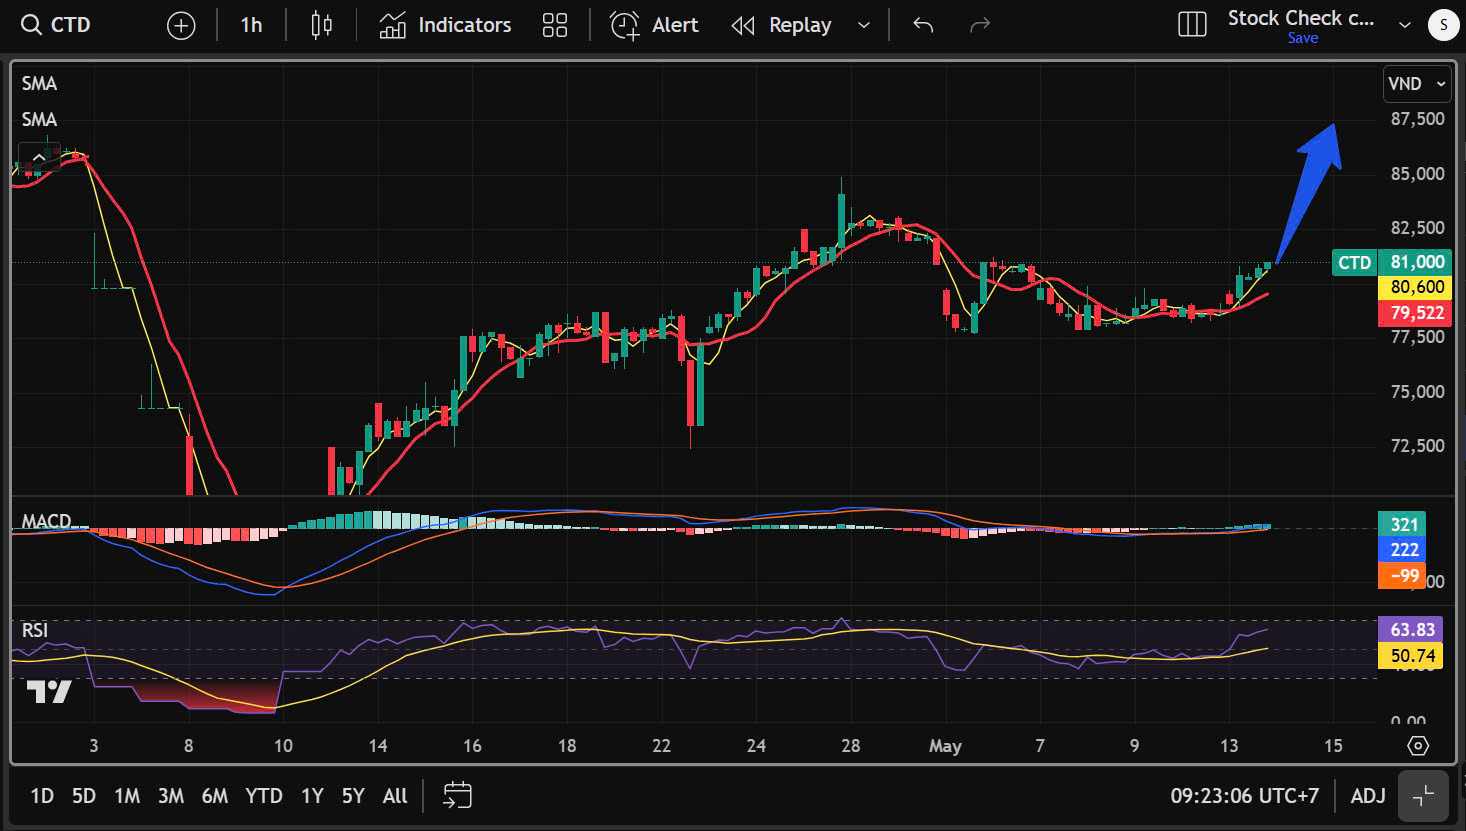Change the VND currency selector
The width and height of the screenshot is (1466, 831).
click(1417, 84)
